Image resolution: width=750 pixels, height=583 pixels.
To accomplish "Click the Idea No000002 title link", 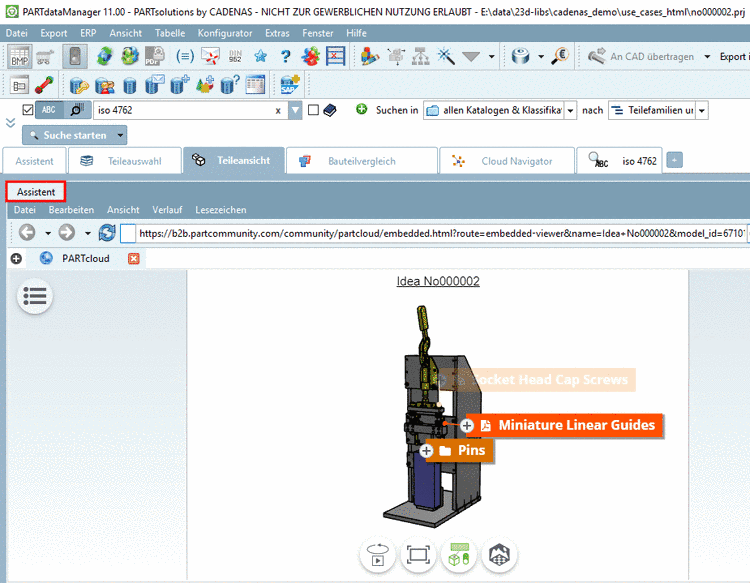I will tap(438, 281).
